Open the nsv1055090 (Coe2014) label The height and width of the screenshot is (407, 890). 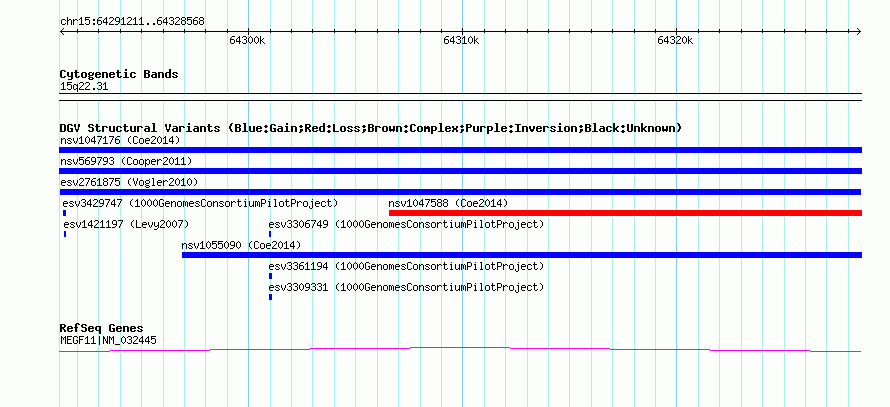coord(241,245)
